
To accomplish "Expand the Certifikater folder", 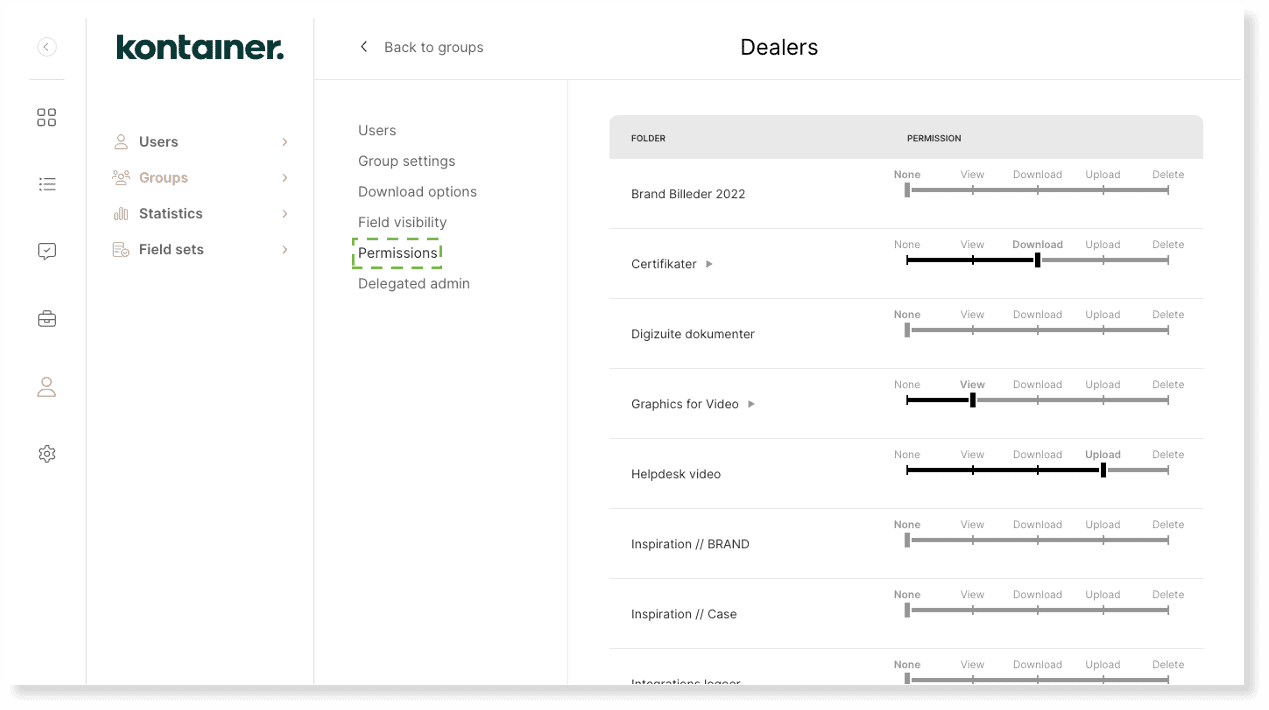I will tap(709, 264).
